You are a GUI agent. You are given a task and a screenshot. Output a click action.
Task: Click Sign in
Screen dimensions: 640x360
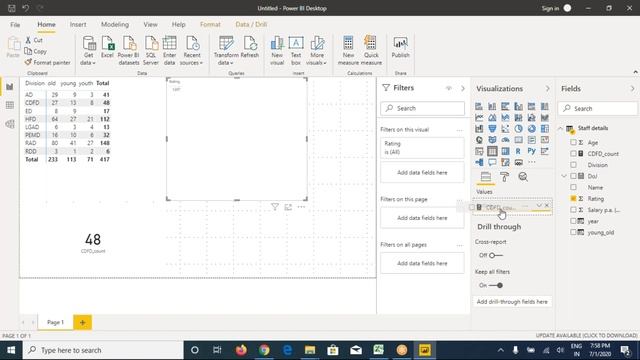[x=550, y=8]
